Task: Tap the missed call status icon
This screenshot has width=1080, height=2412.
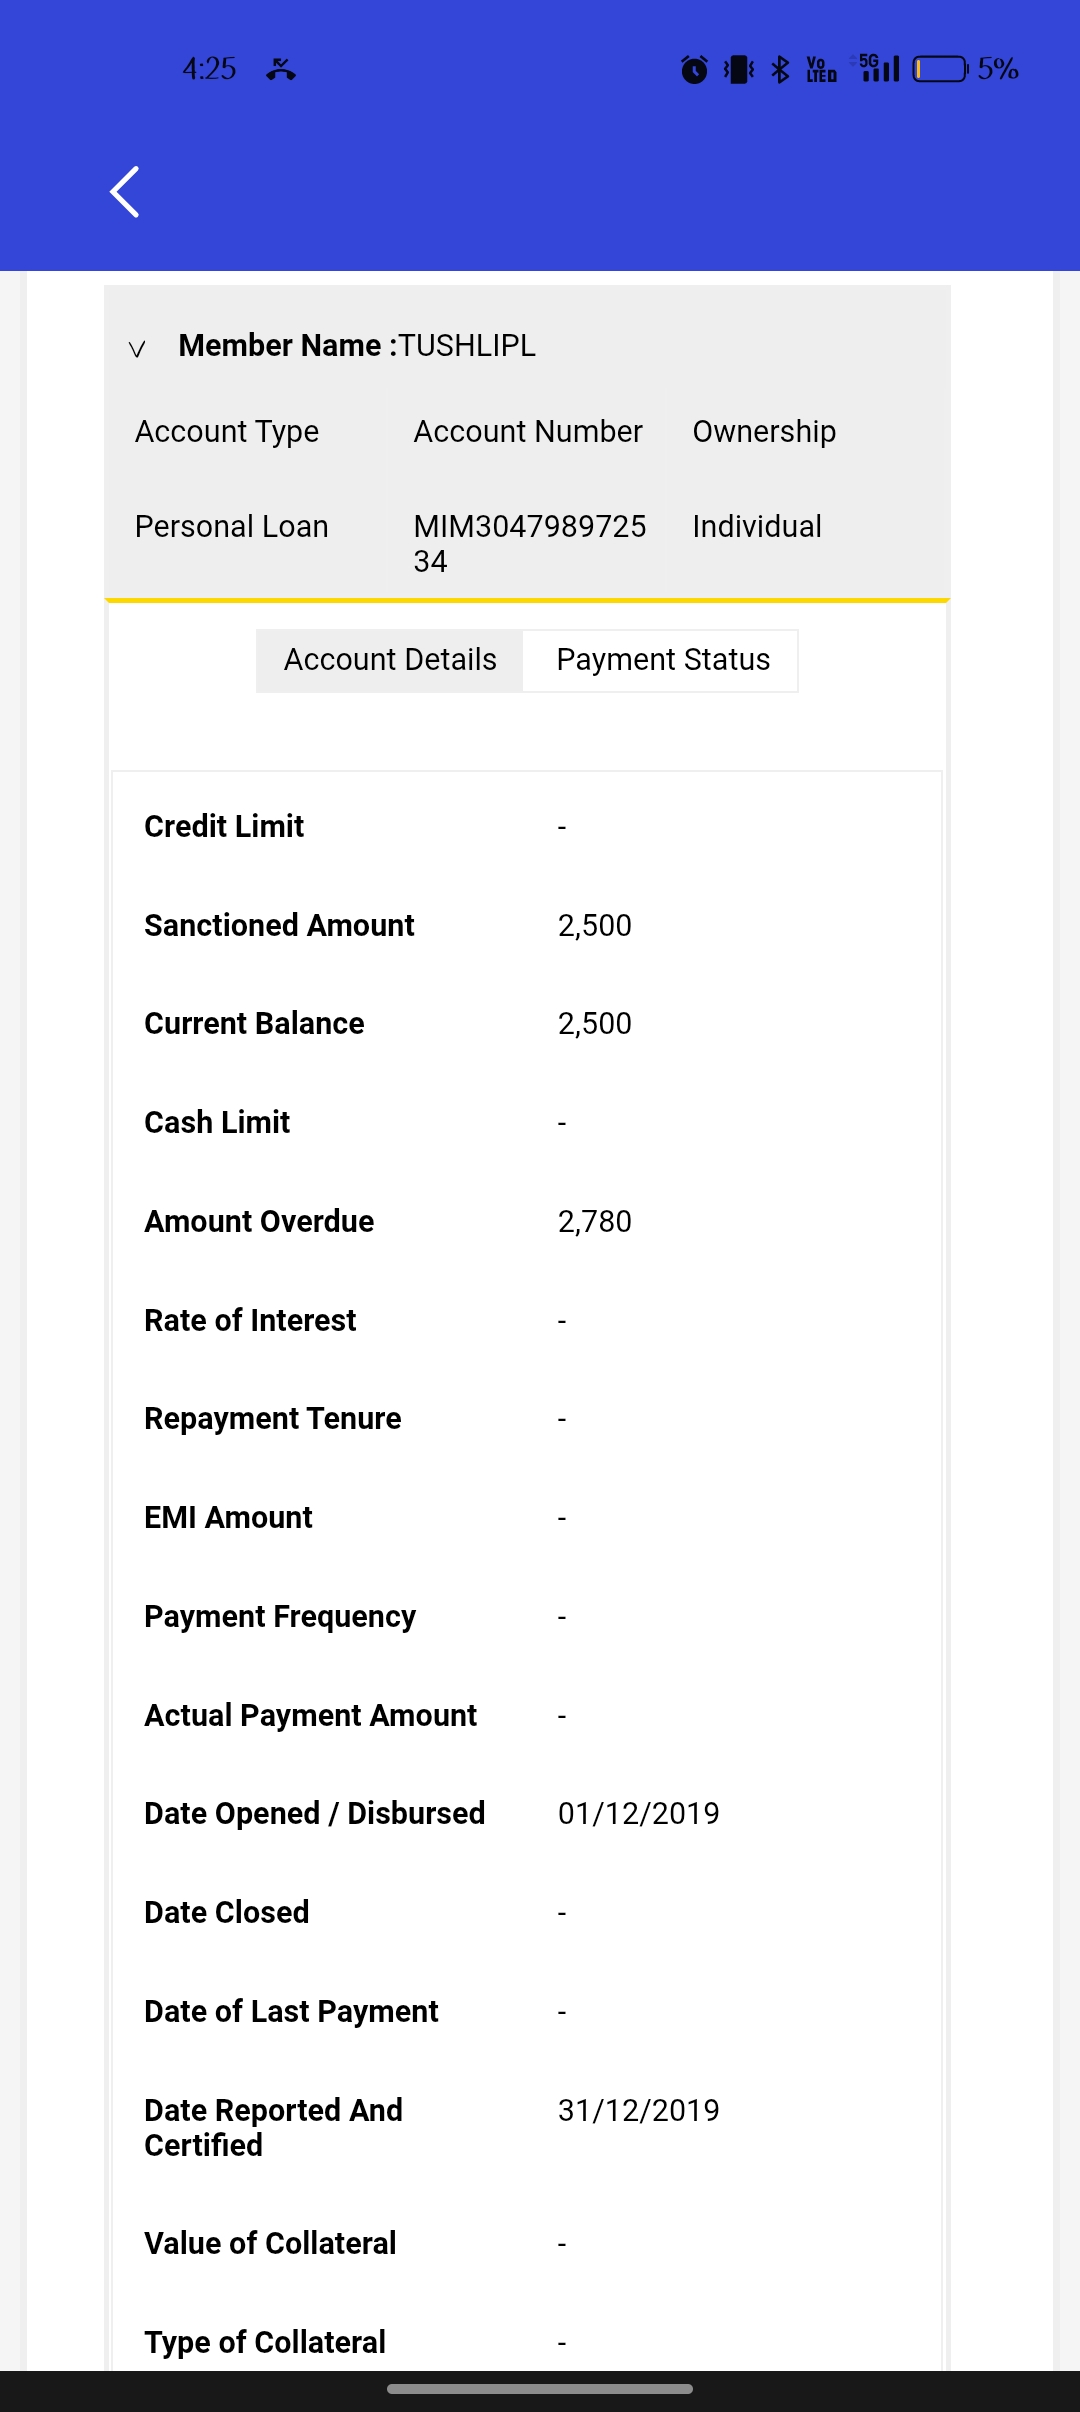Action: (x=281, y=69)
